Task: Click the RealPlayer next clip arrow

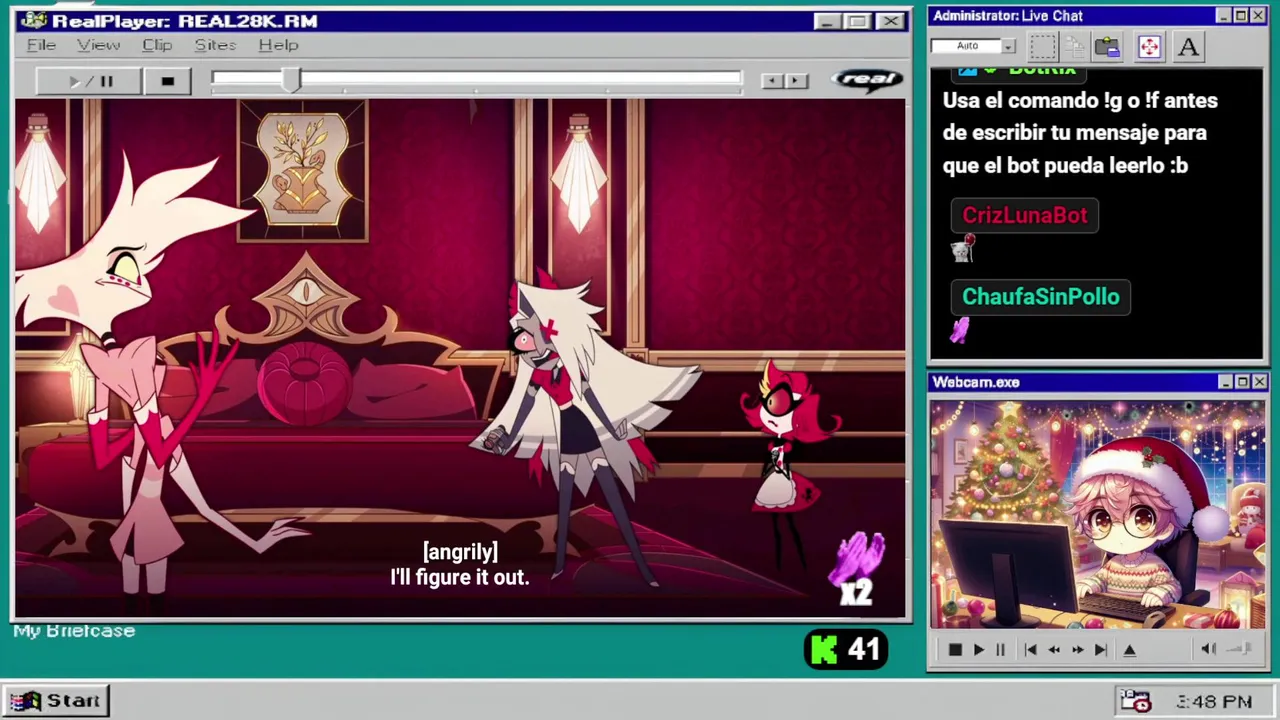Action: (x=796, y=81)
